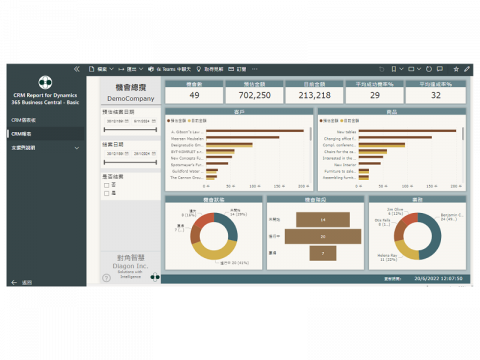Image resolution: width=480 pixels, height=360 pixels.
Task: Click the green logo icon beside Diagon Inc.
Action: (155, 277)
